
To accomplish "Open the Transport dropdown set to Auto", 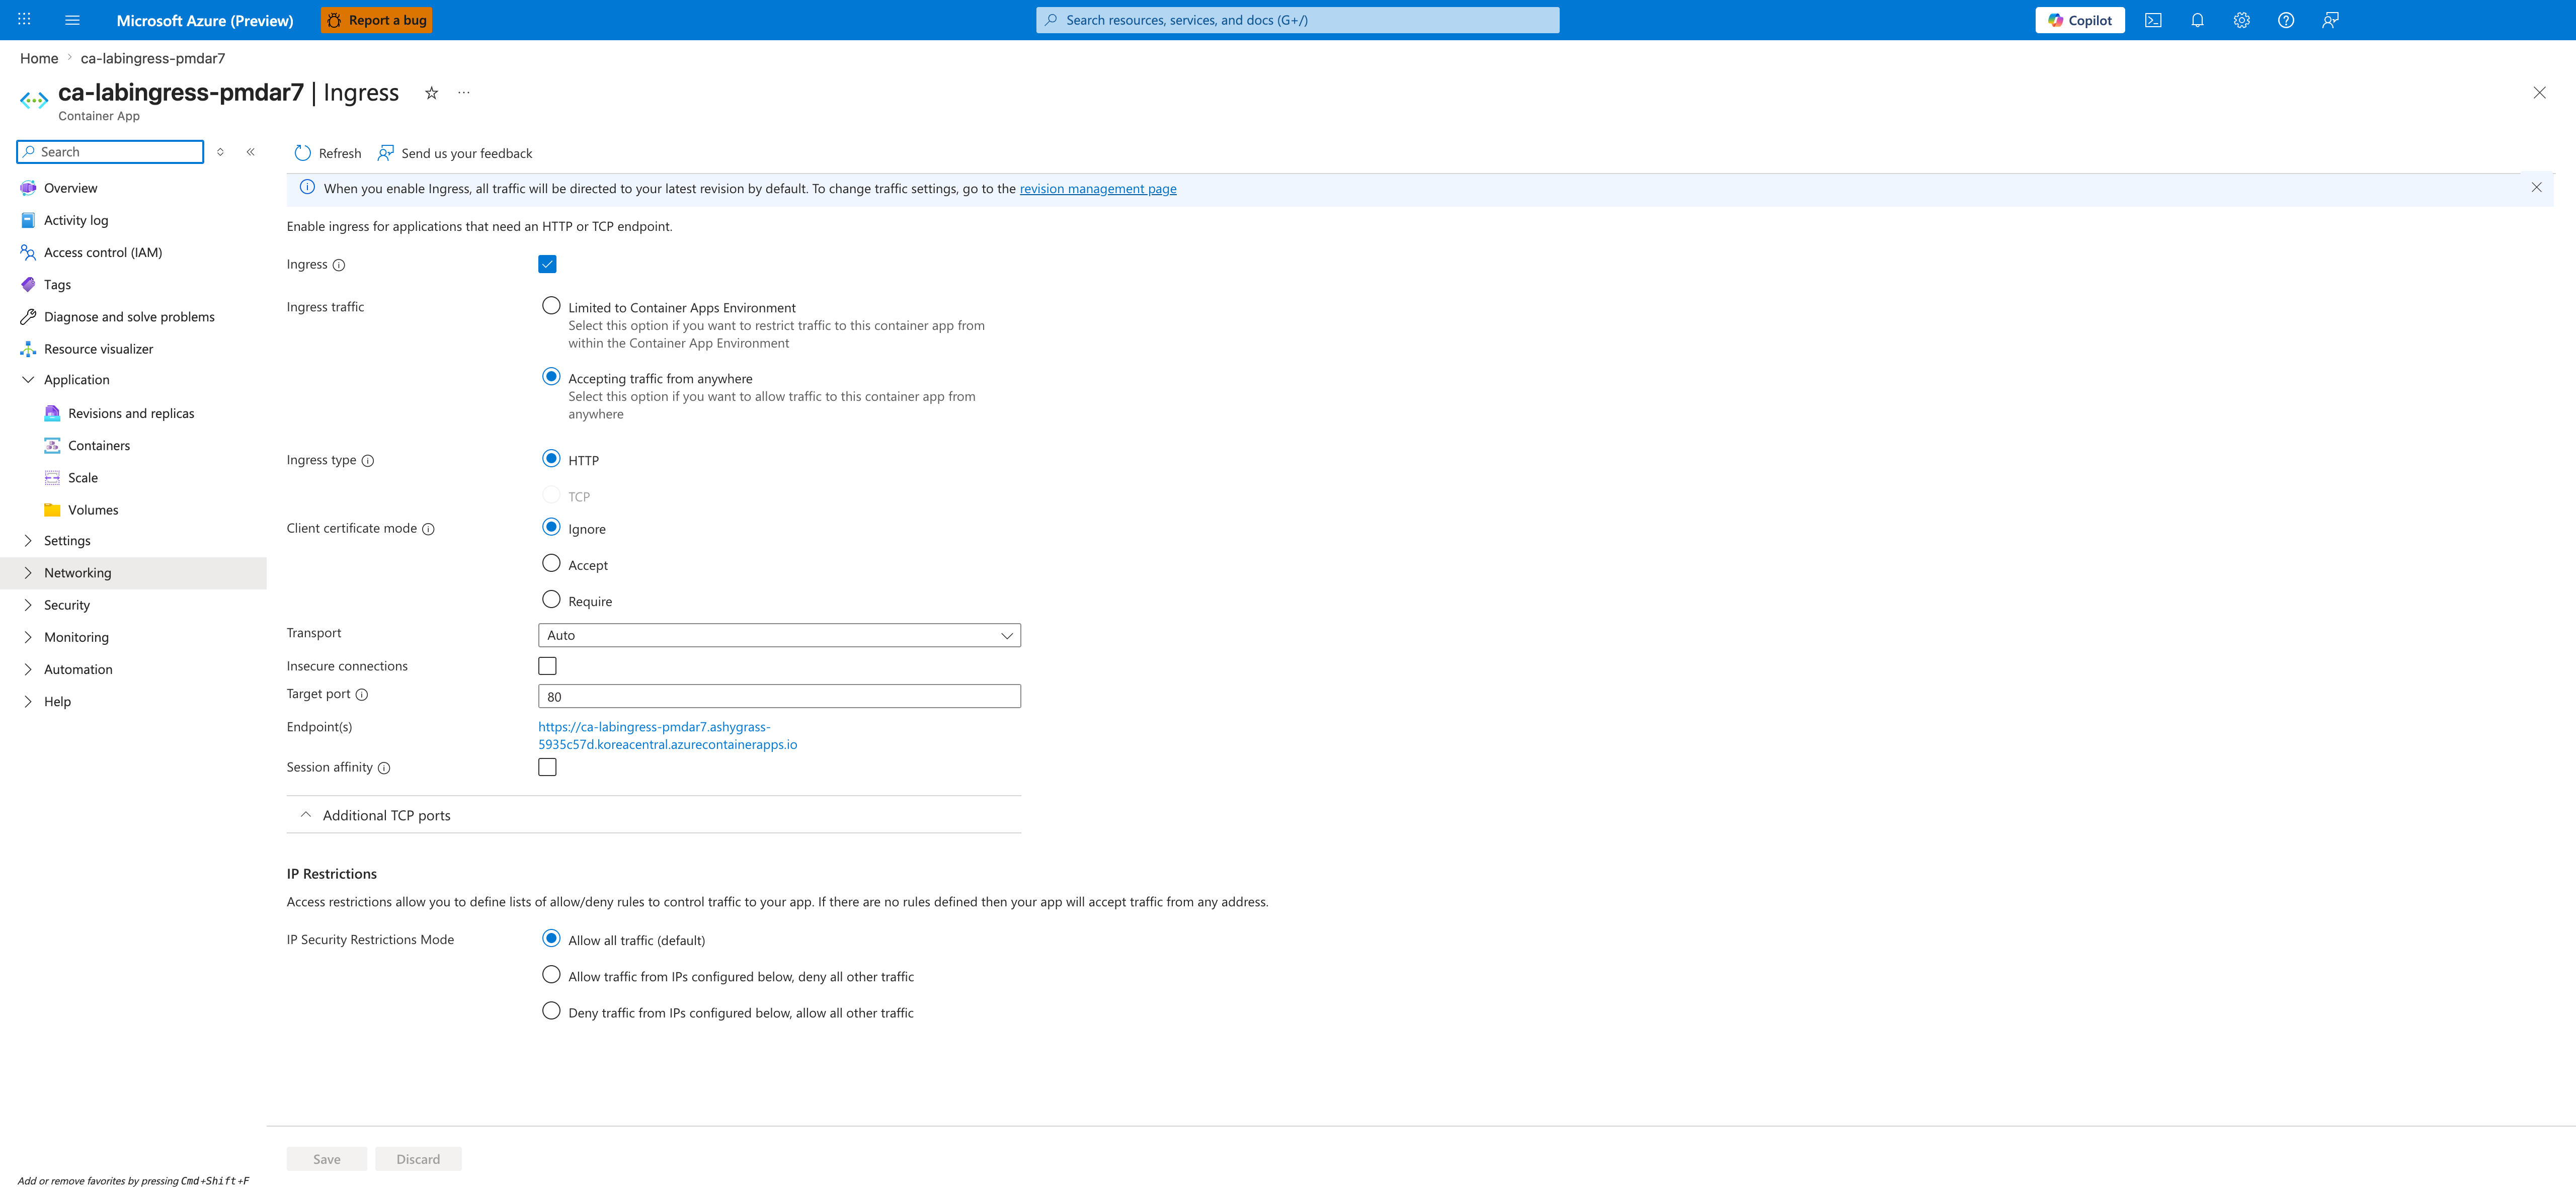I will 779,635.
